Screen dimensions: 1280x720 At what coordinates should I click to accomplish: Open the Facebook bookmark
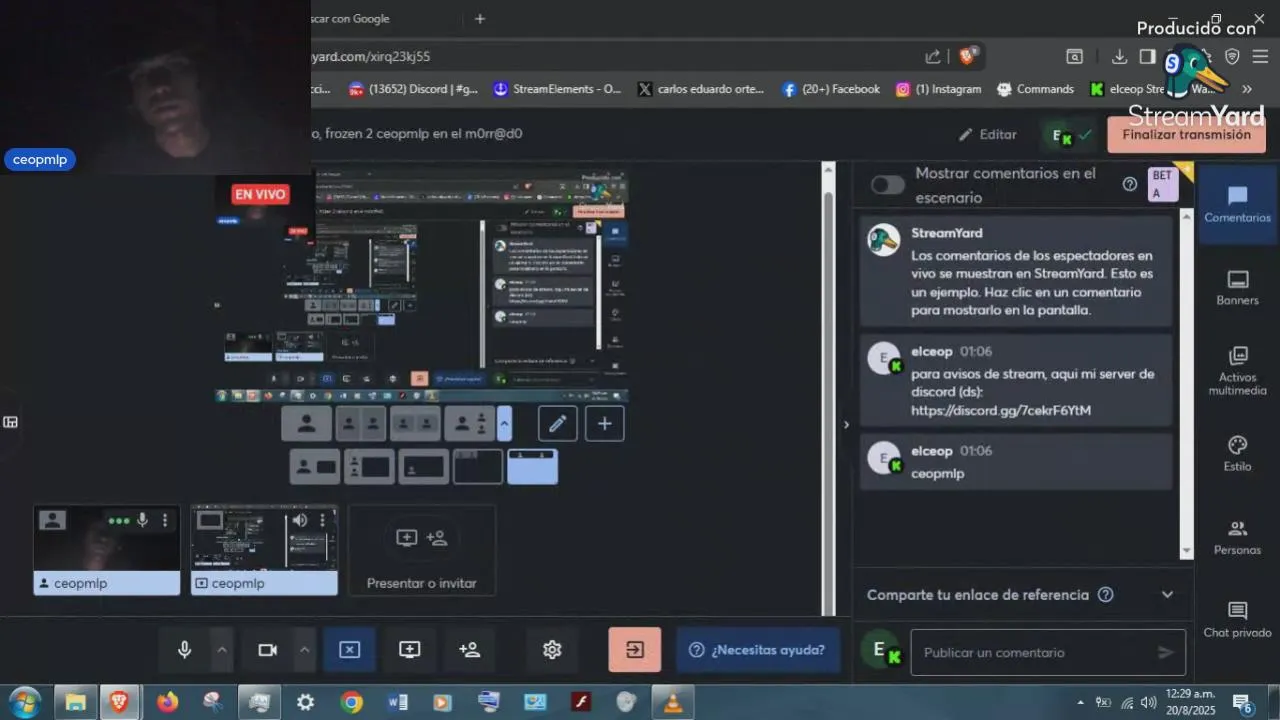point(831,89)
